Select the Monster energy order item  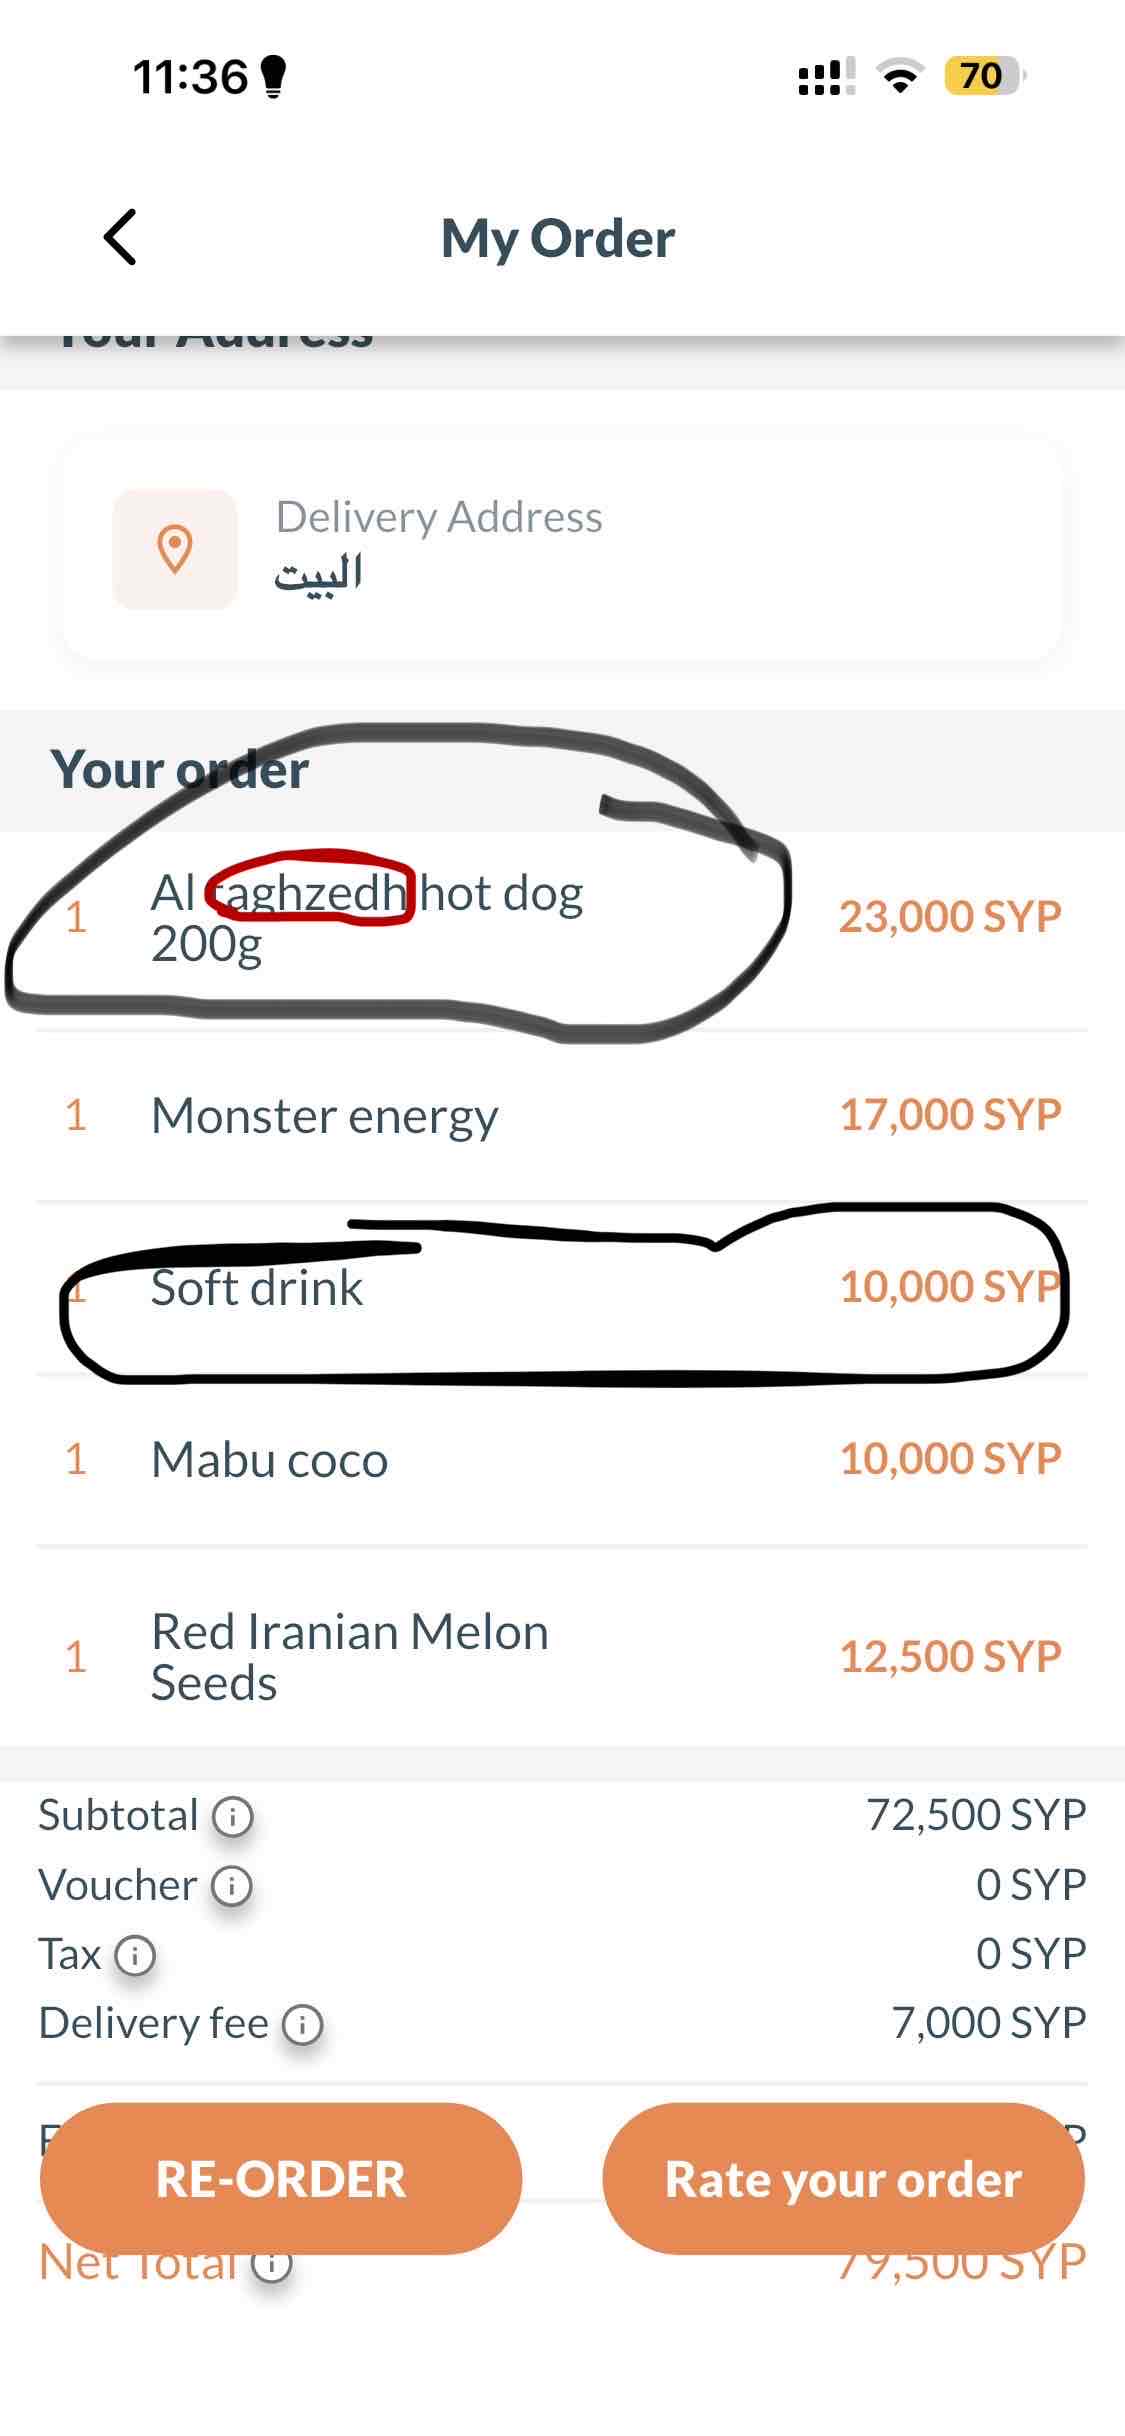pos(324,1115)
